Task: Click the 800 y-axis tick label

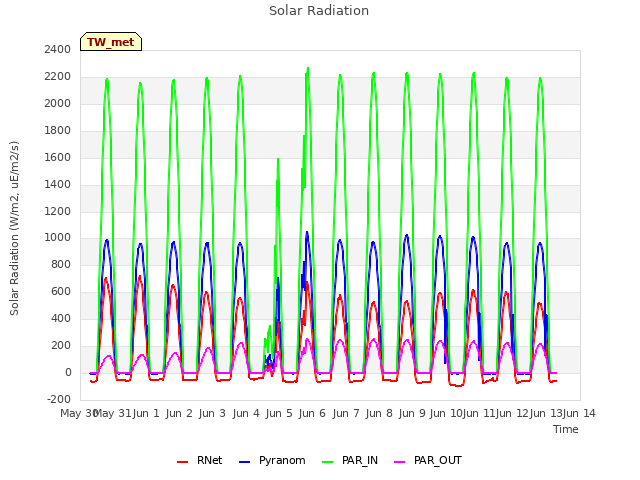Action: pyautogui.click(x=61, y=264)
